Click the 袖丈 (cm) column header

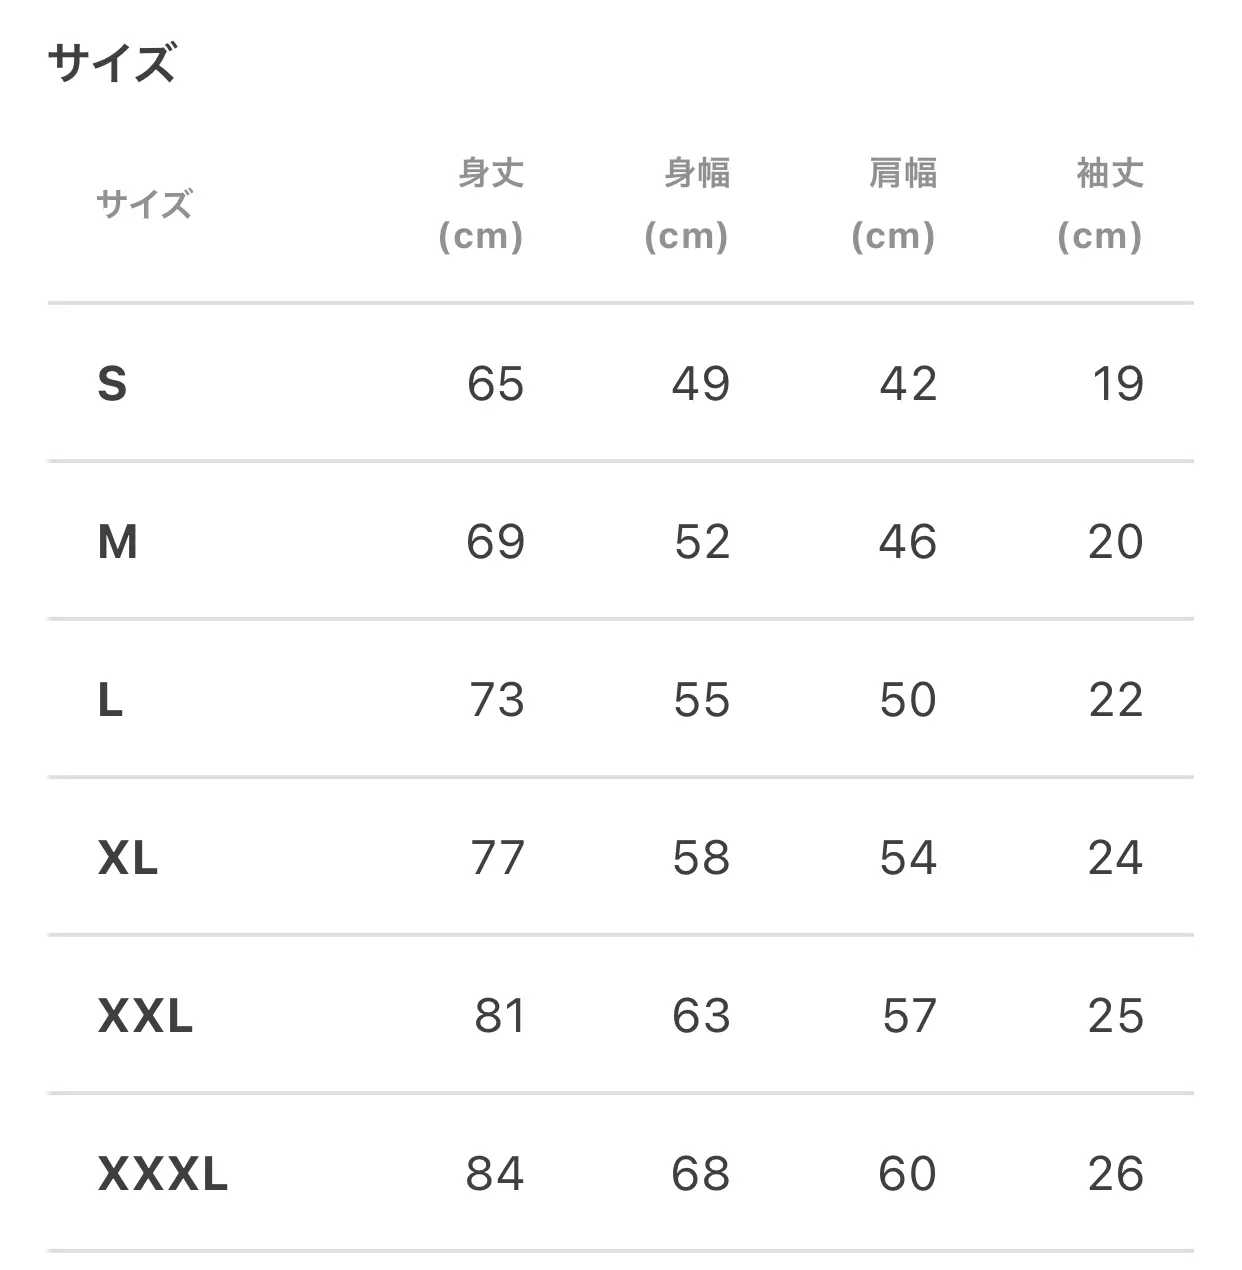tap(1100, 205)
